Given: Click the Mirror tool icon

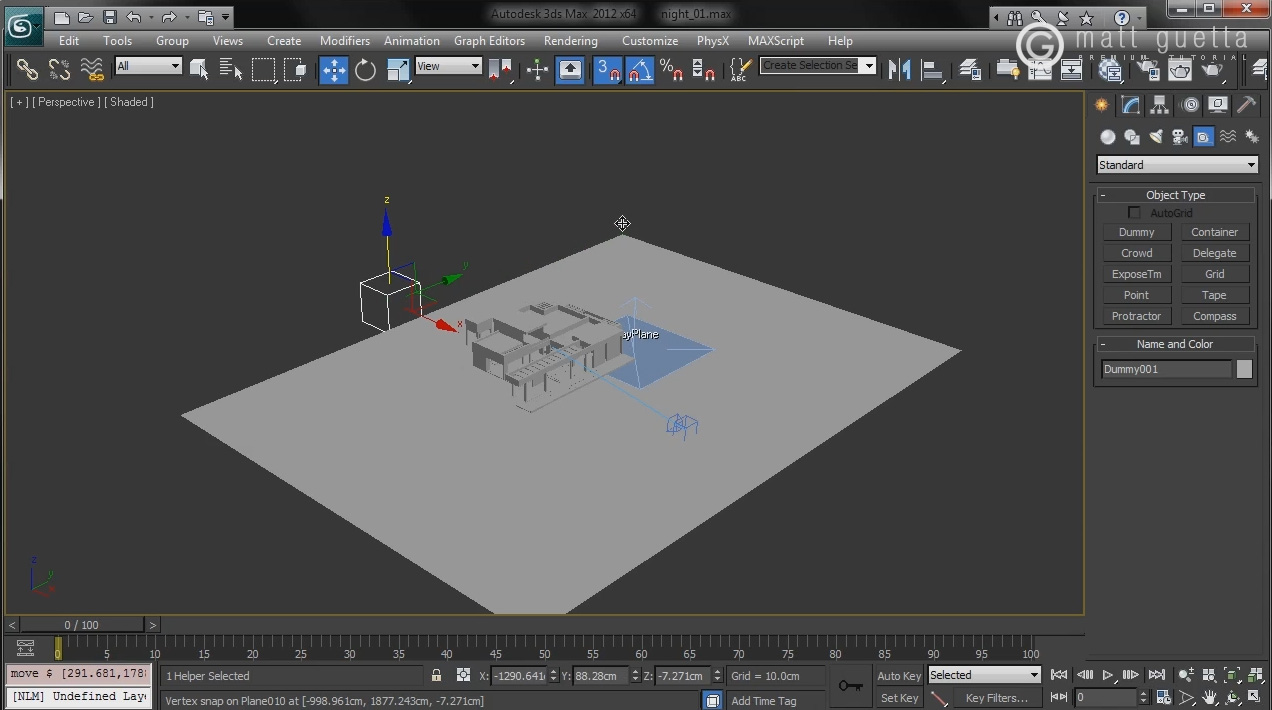Looking at the screenshot, I should pyautogui.click(x=900, y=69).
